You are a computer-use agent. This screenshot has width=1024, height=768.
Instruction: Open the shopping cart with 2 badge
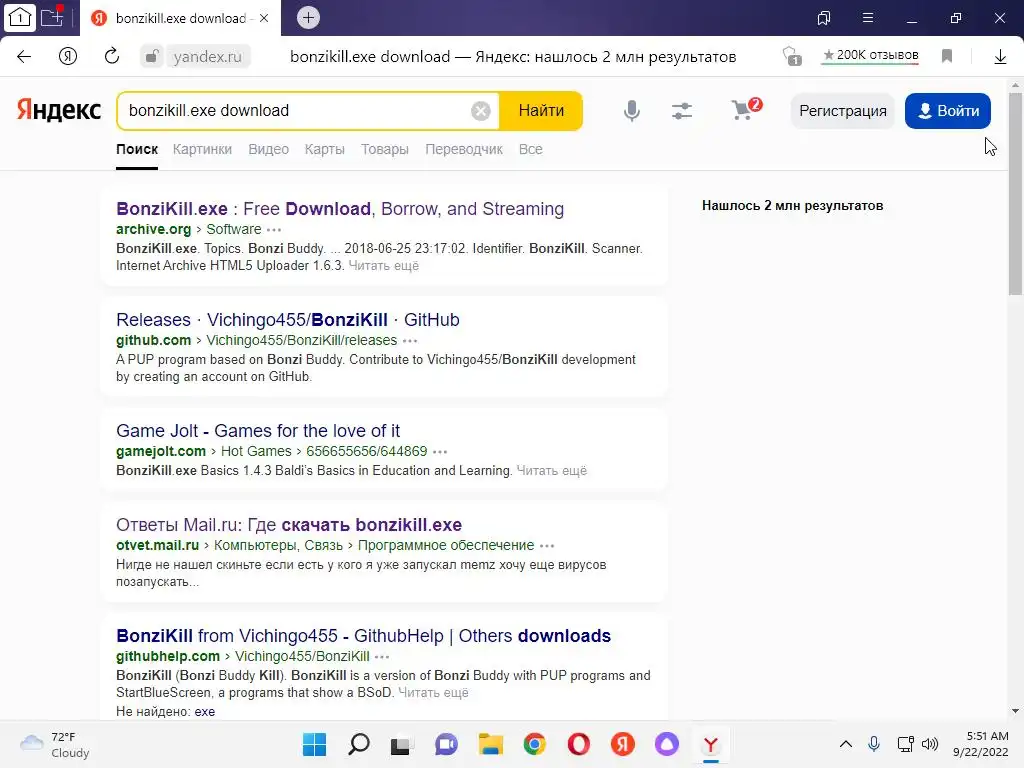(745, 109)
